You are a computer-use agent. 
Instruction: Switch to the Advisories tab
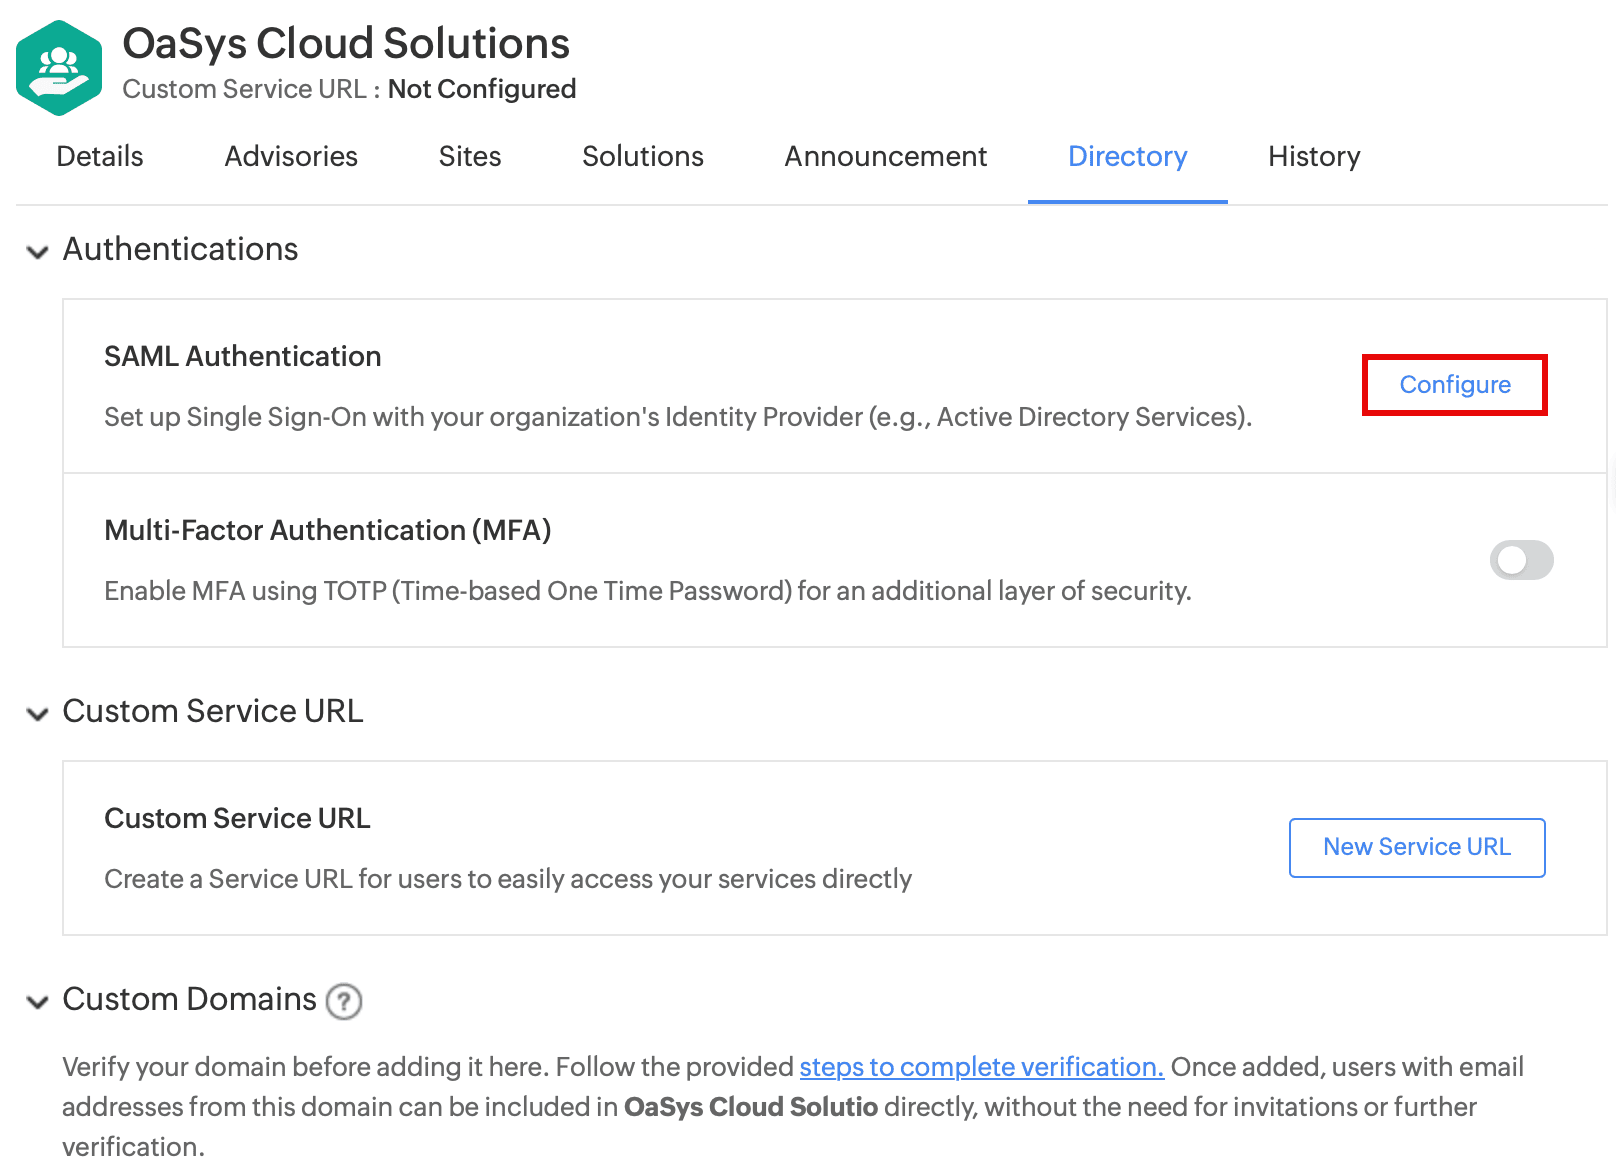tap(291, 157)
